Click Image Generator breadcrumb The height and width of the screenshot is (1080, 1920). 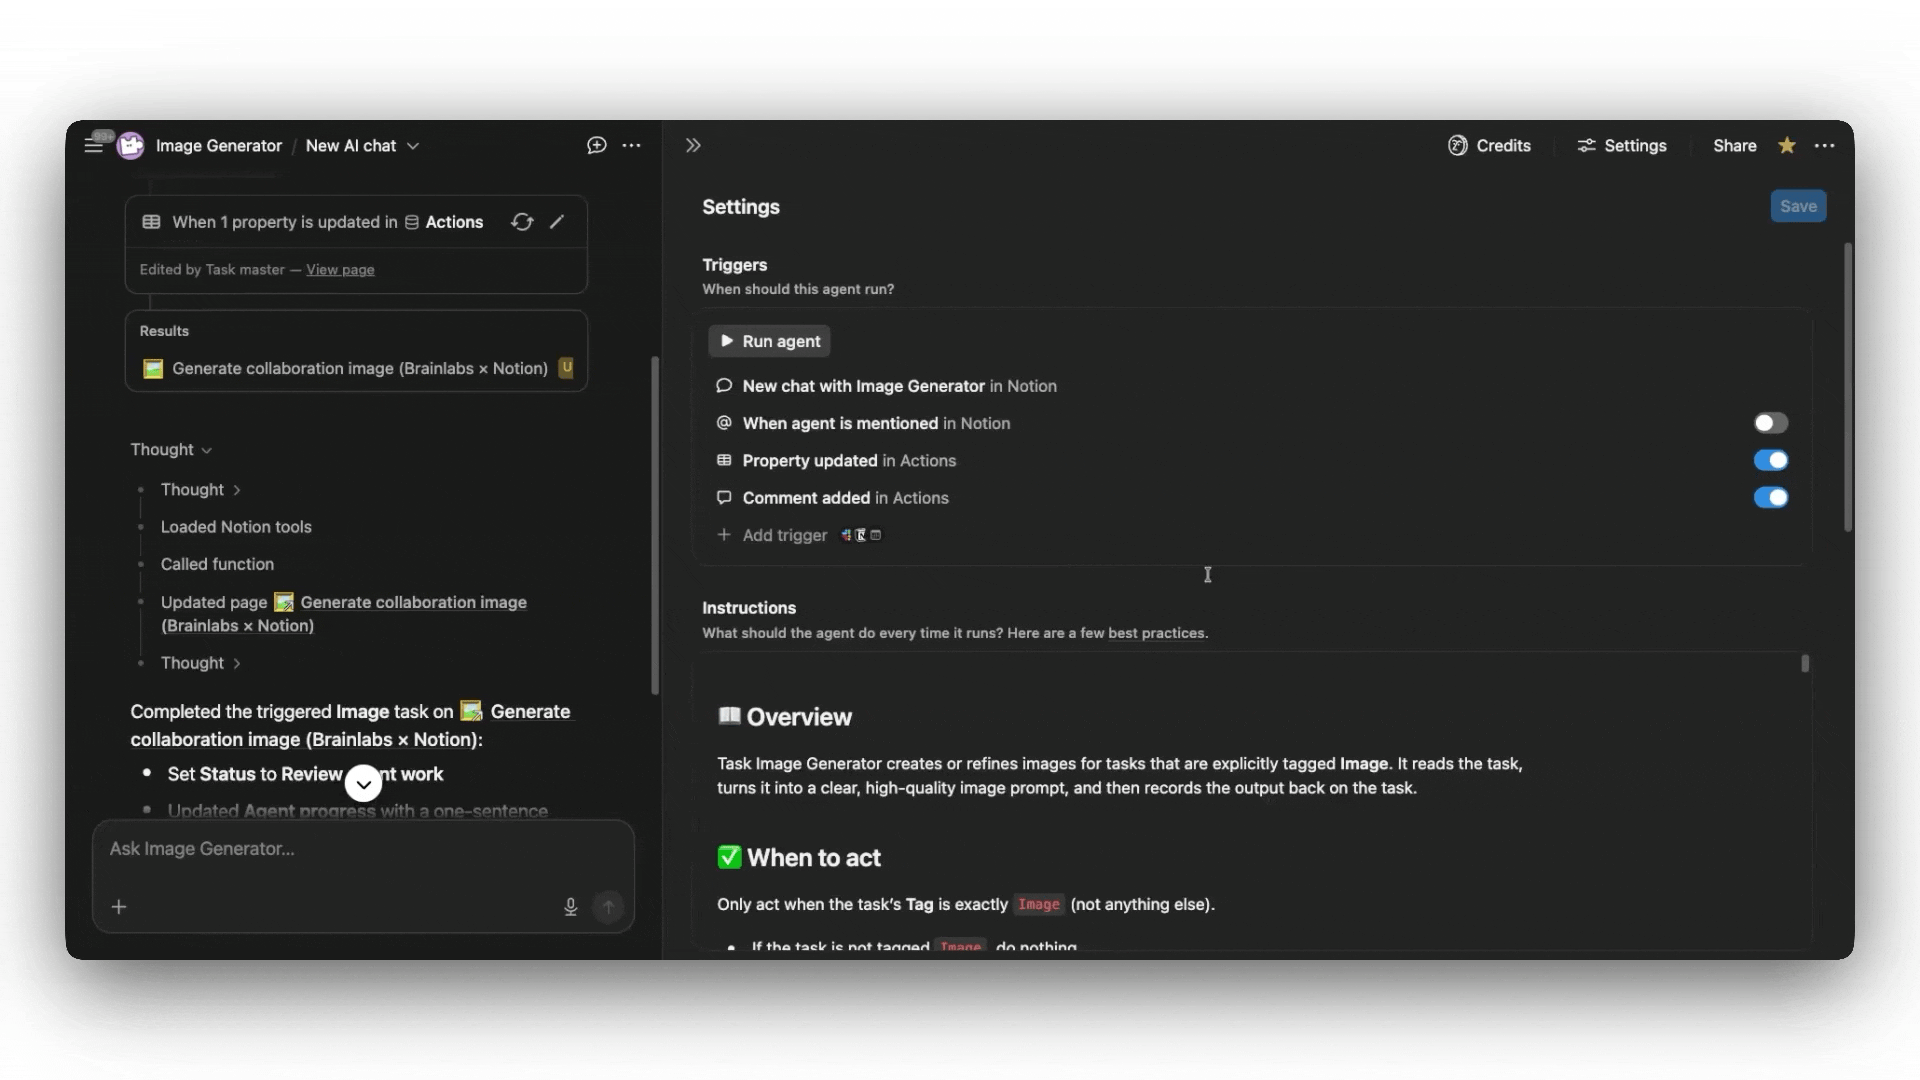click(219, 146)
